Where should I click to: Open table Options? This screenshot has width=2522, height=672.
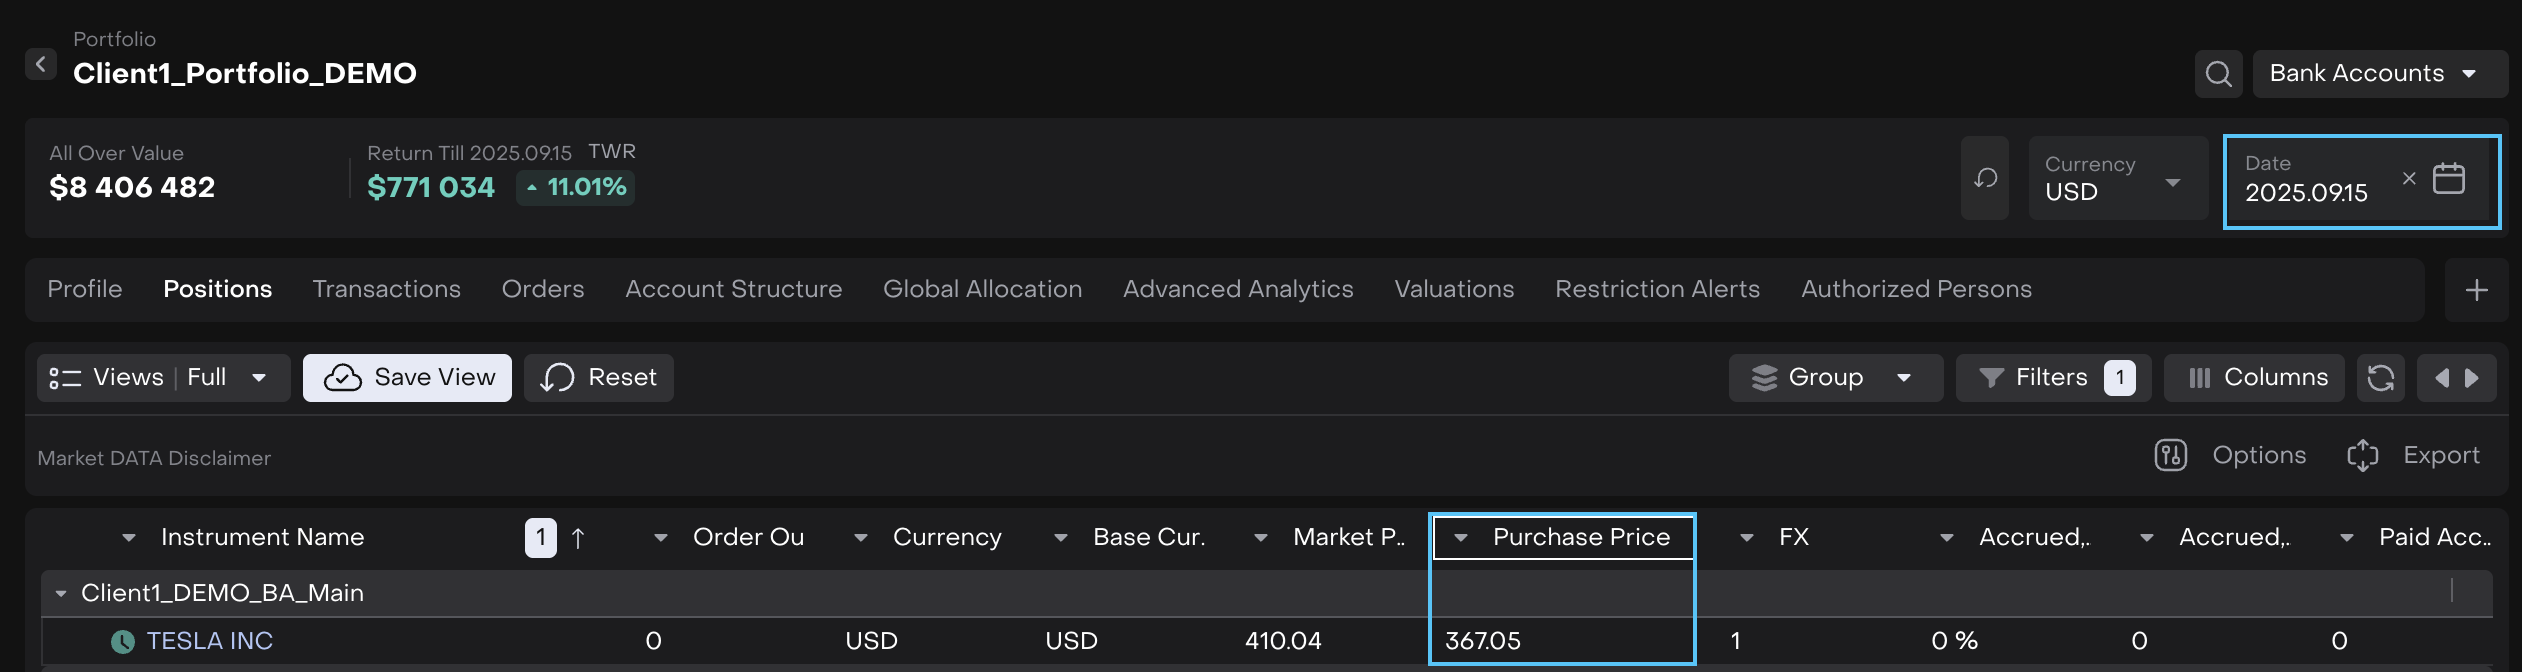click(2230, 456)
